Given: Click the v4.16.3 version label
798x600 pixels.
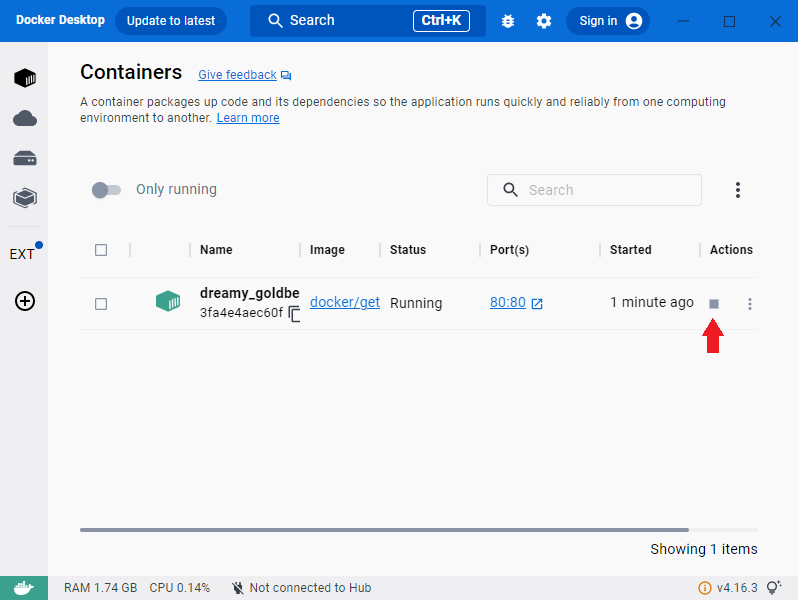Looking at the screenshot, I should (x=736, y=588).
